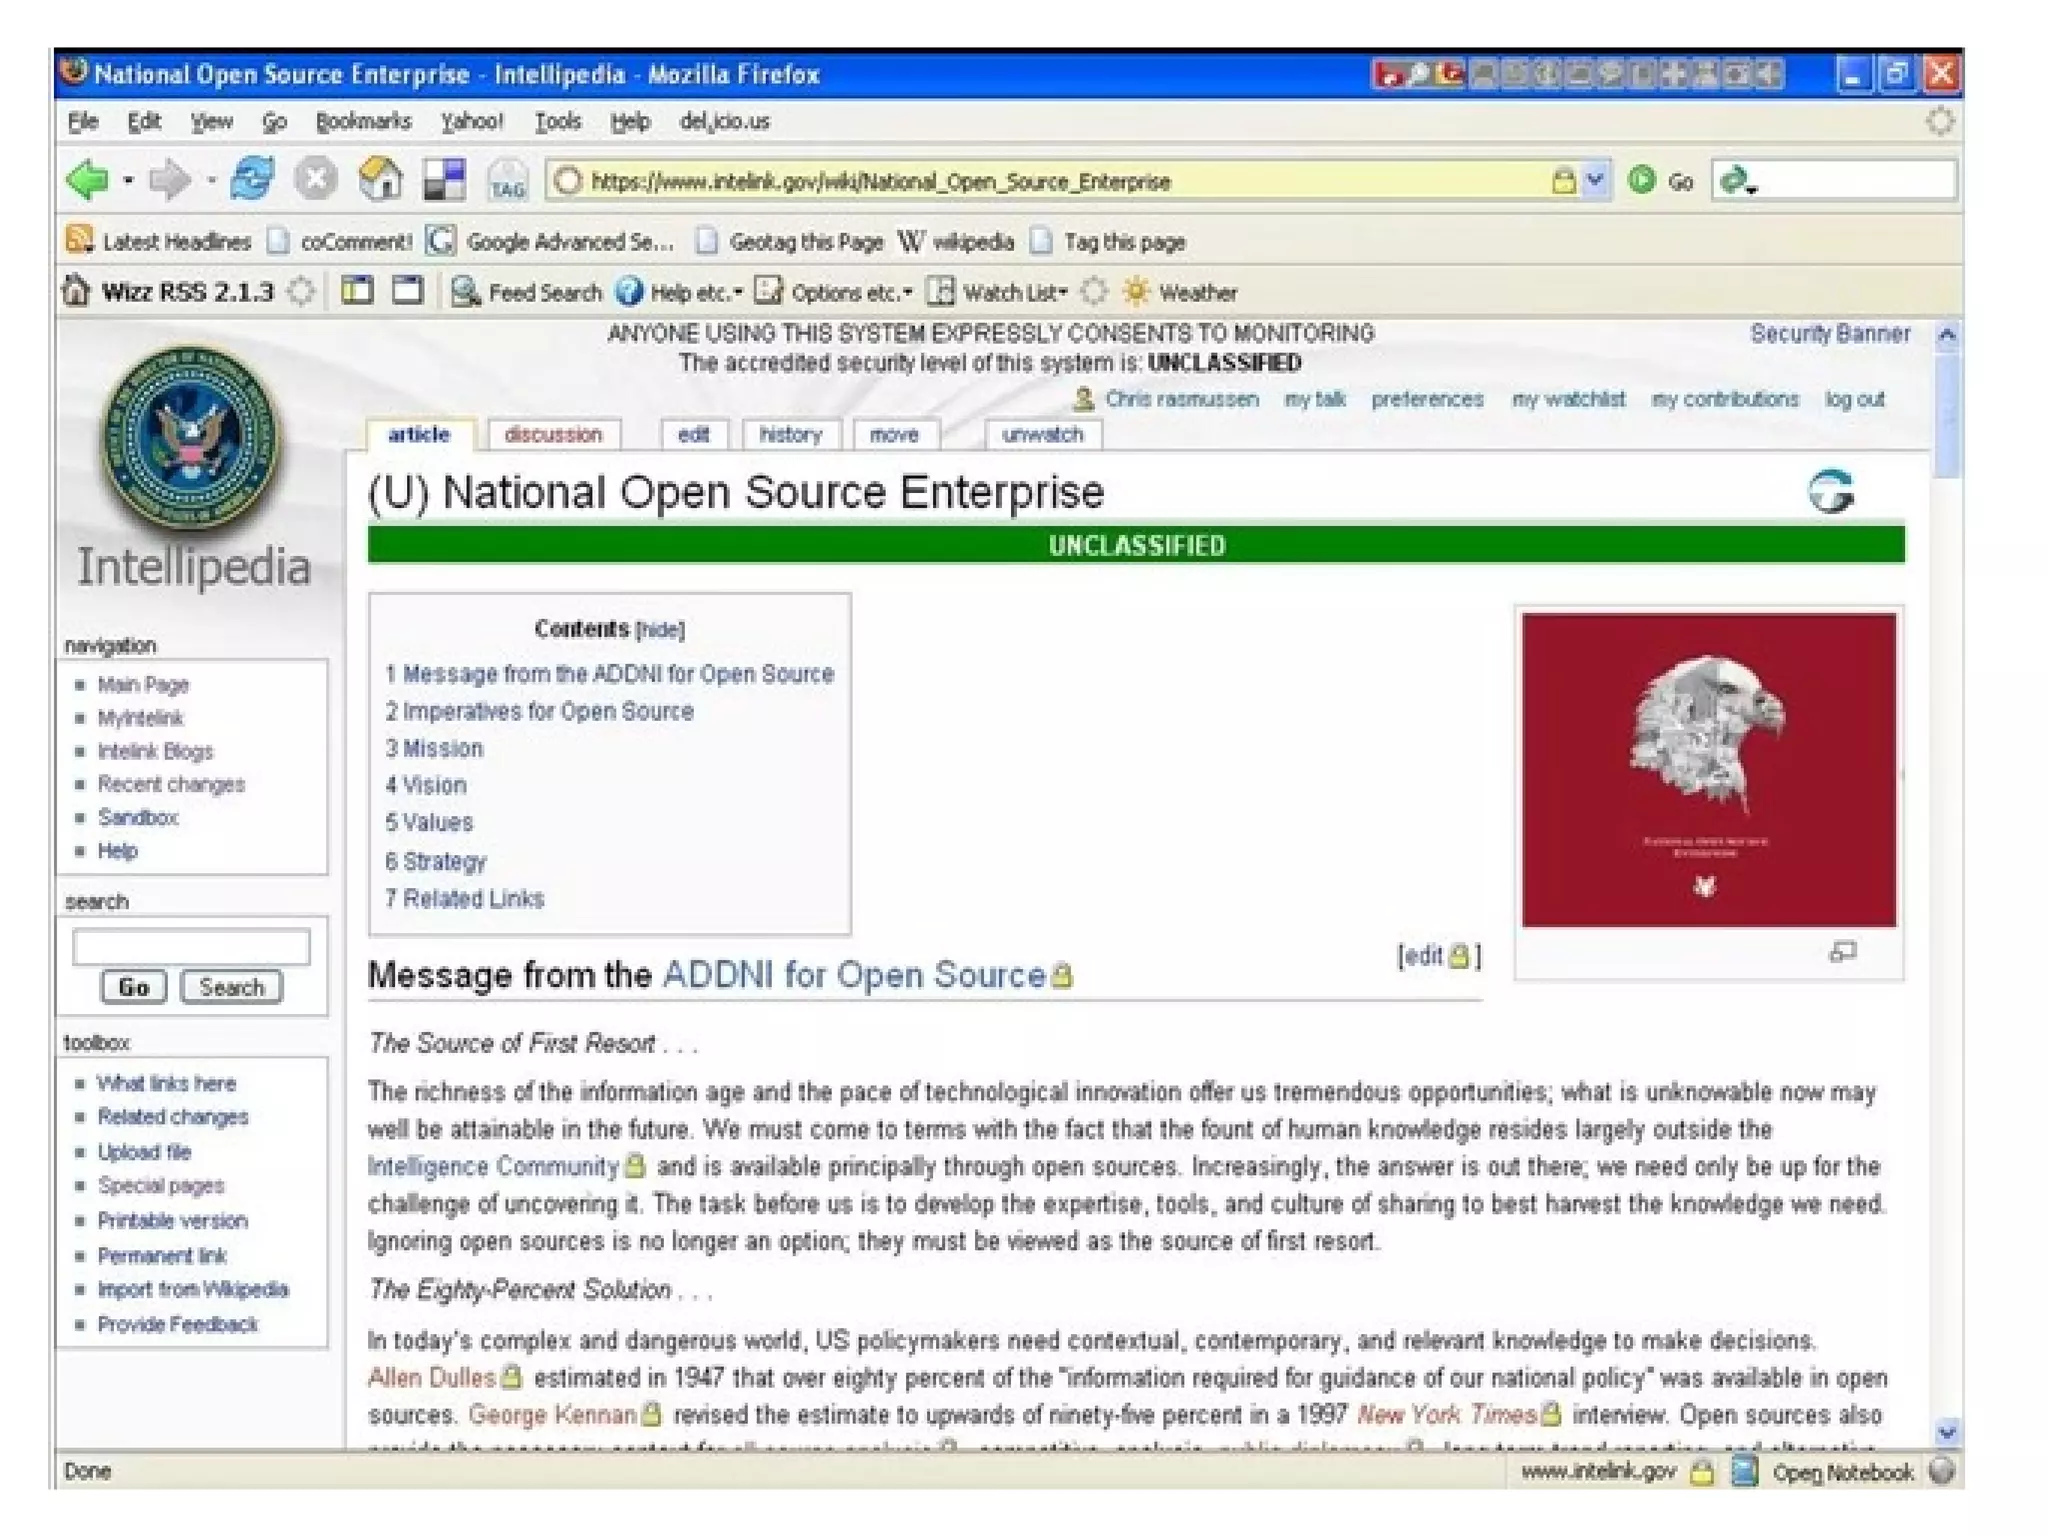Screen dimensions: 2048x1536
Task: Enlarge the eagle image using magnify icon
Action: point(1842,952)
